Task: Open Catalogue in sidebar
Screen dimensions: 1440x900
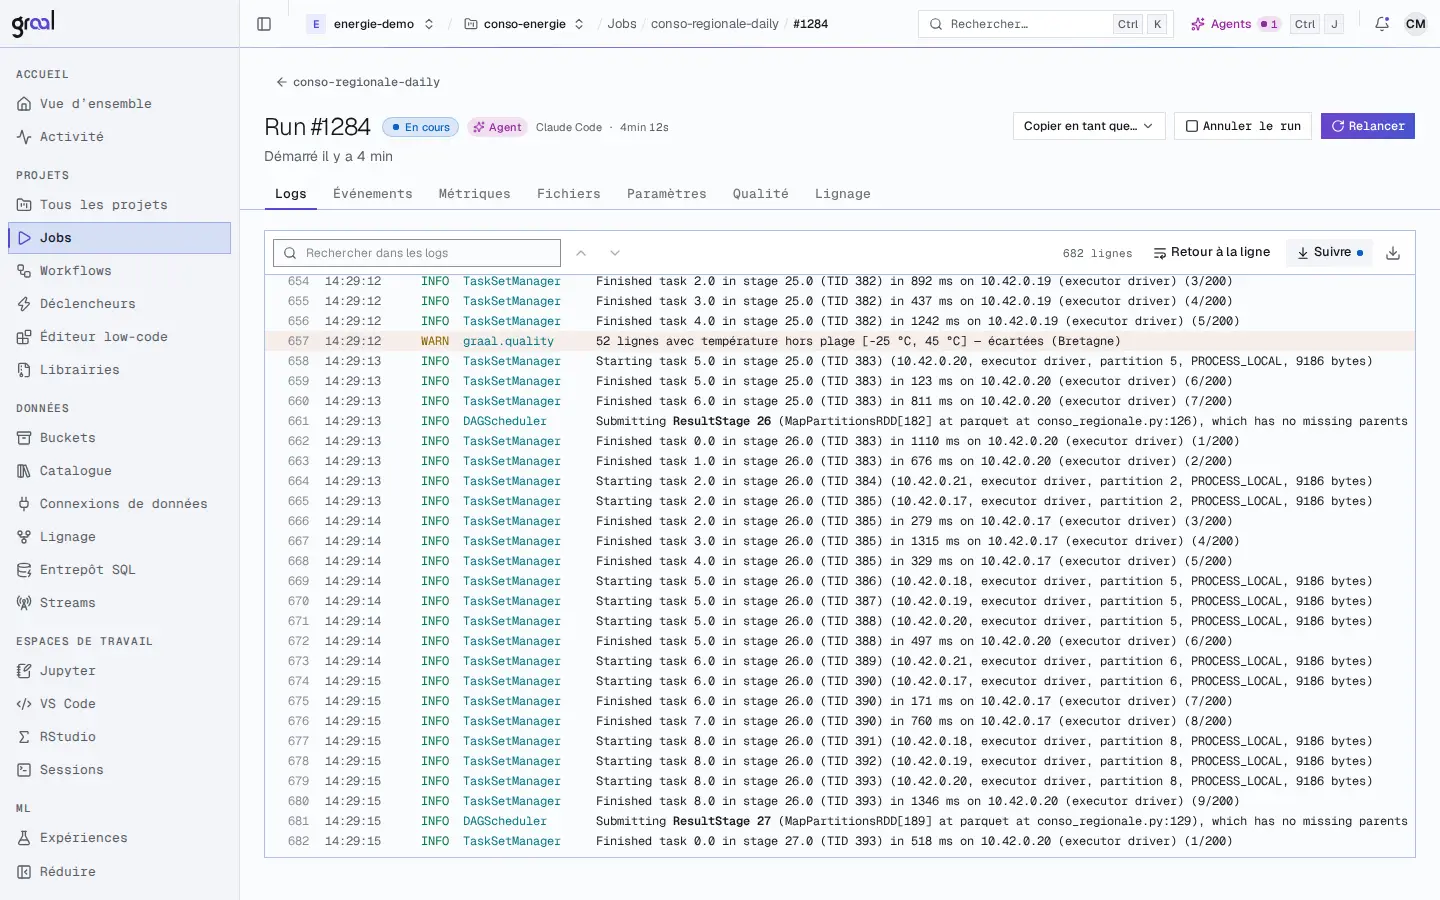Action: point(119,471)
